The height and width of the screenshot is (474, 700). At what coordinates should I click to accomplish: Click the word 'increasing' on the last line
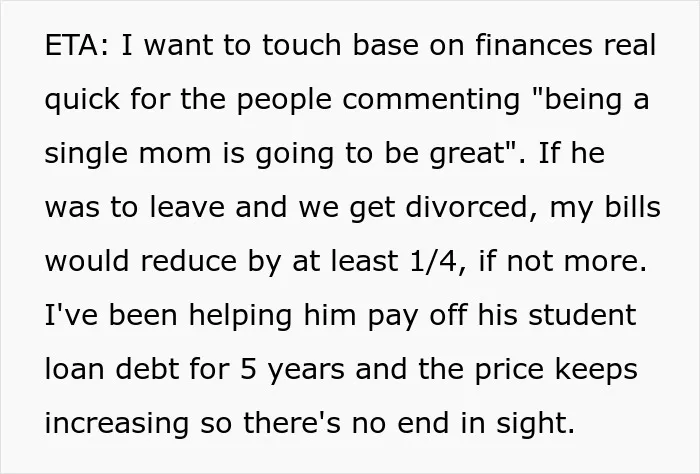pos(117,424)
